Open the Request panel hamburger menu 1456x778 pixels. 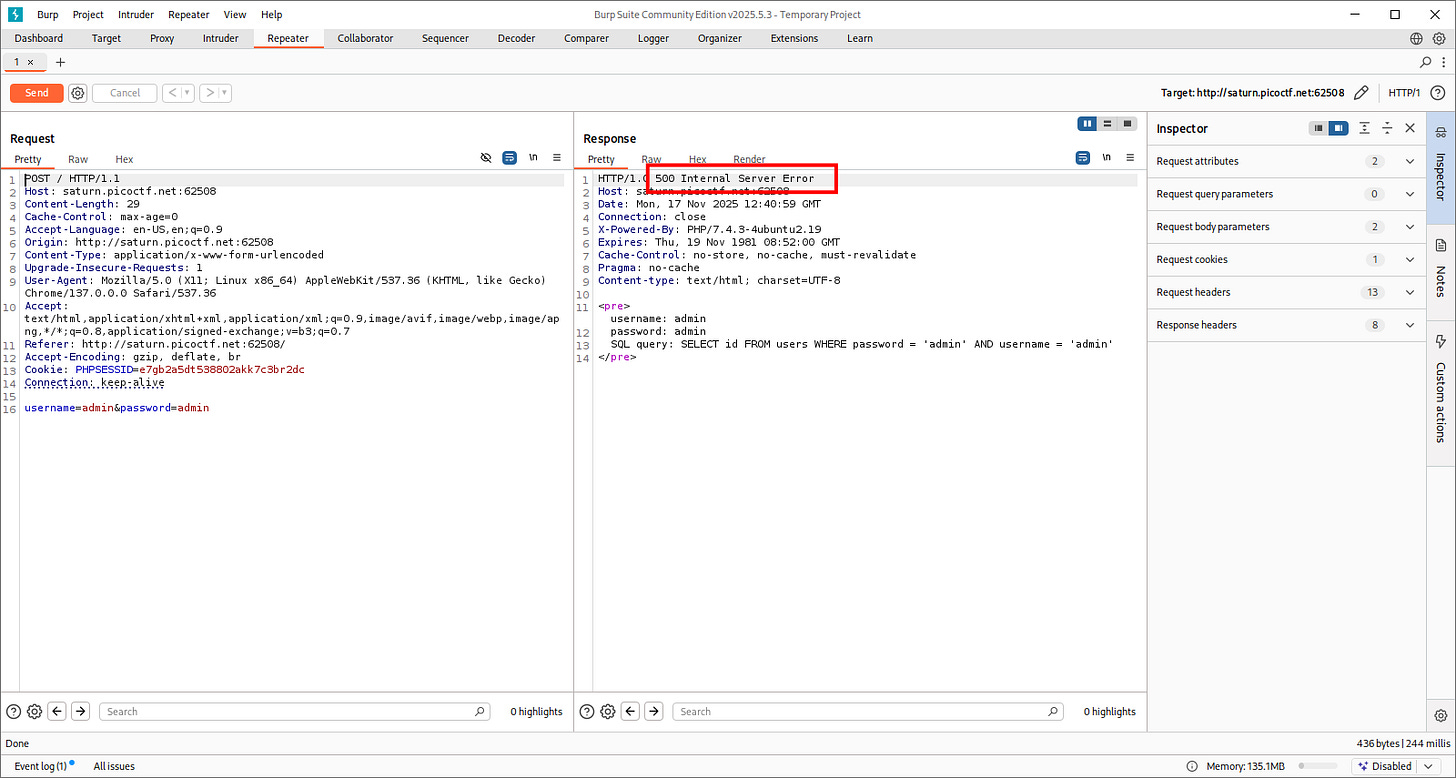[x=557, y=158]
